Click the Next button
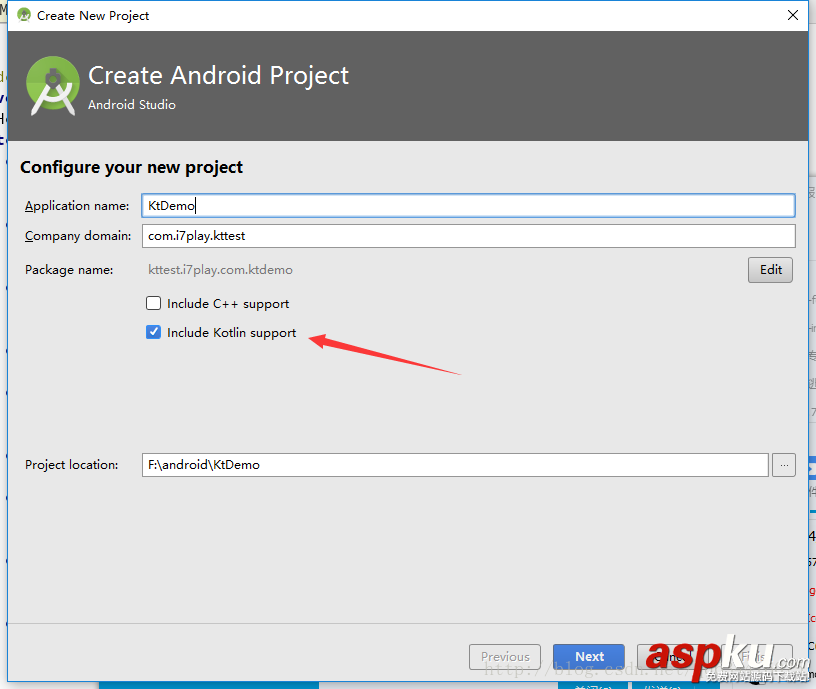Screen dimensions: 816x689 pyautogui.click(x=589, y=657)
